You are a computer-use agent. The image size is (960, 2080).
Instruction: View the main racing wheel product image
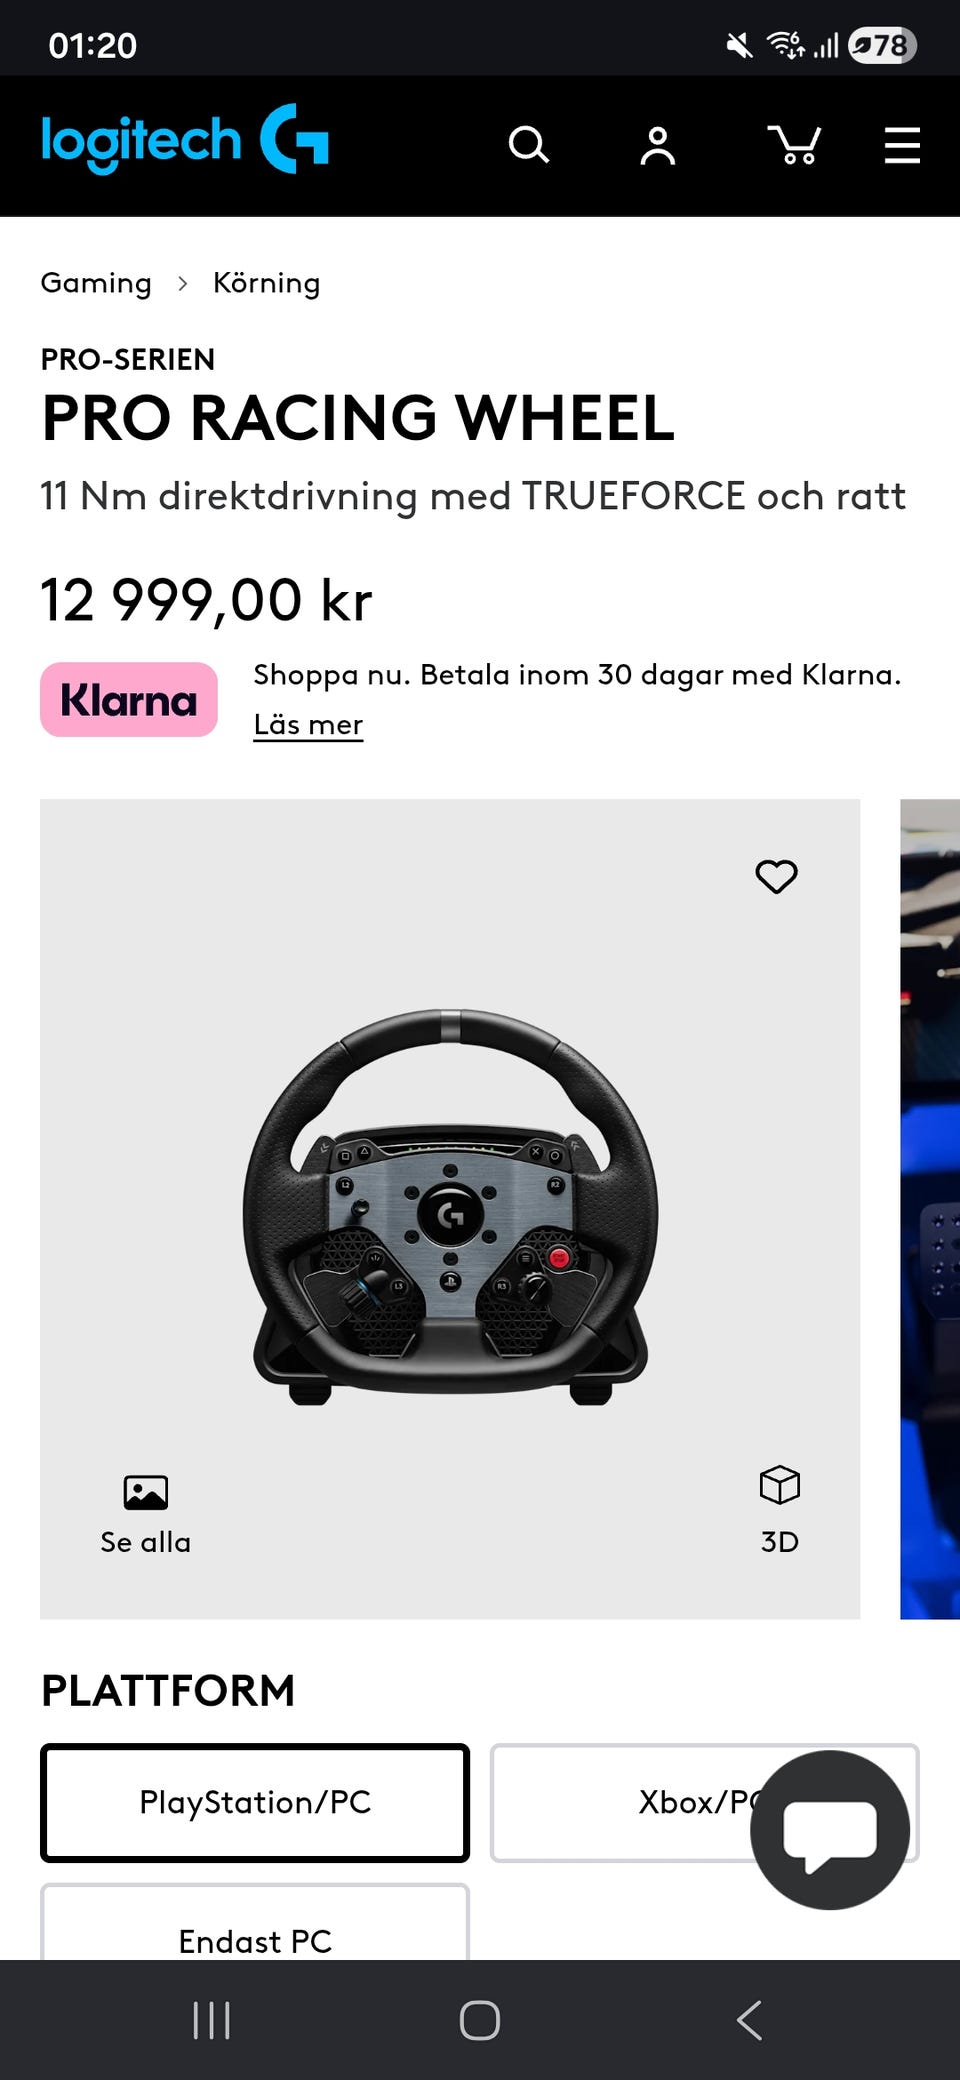click(x=450, y=1208)
